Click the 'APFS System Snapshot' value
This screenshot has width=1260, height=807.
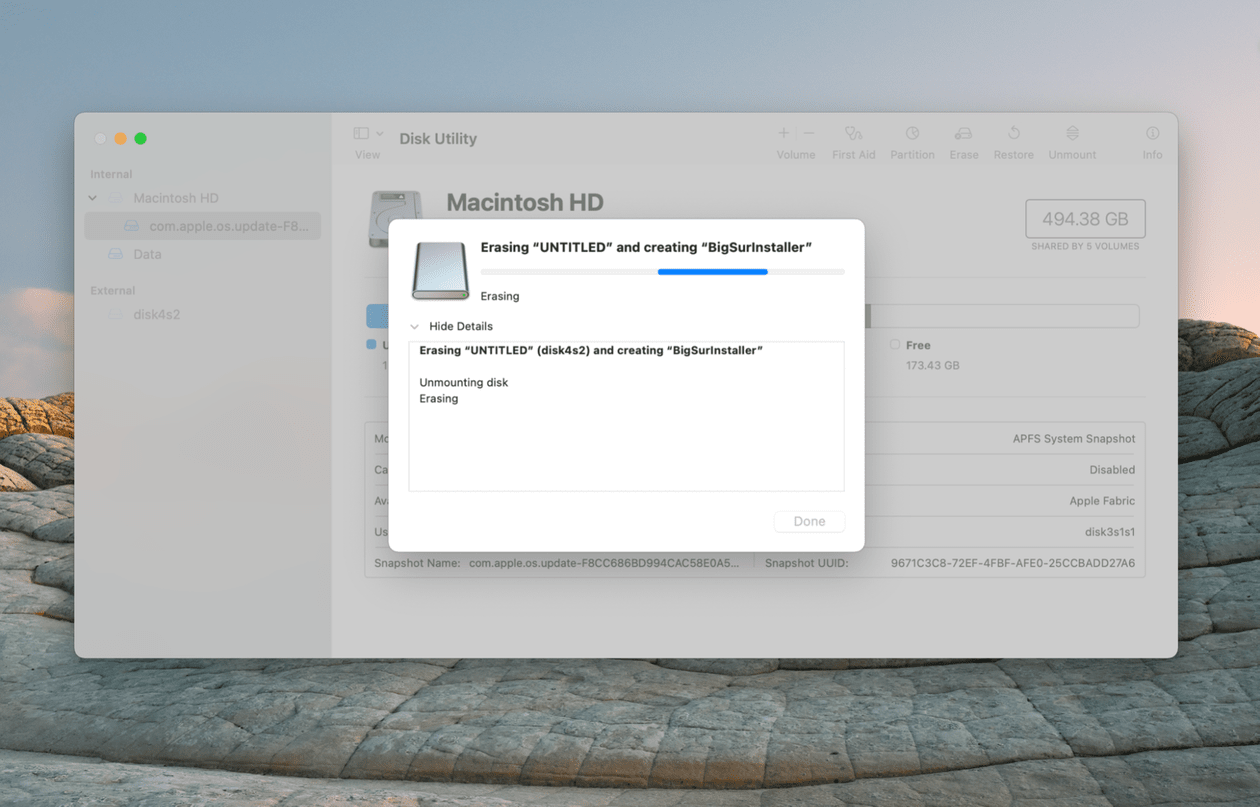click(x=1074, y=439)
